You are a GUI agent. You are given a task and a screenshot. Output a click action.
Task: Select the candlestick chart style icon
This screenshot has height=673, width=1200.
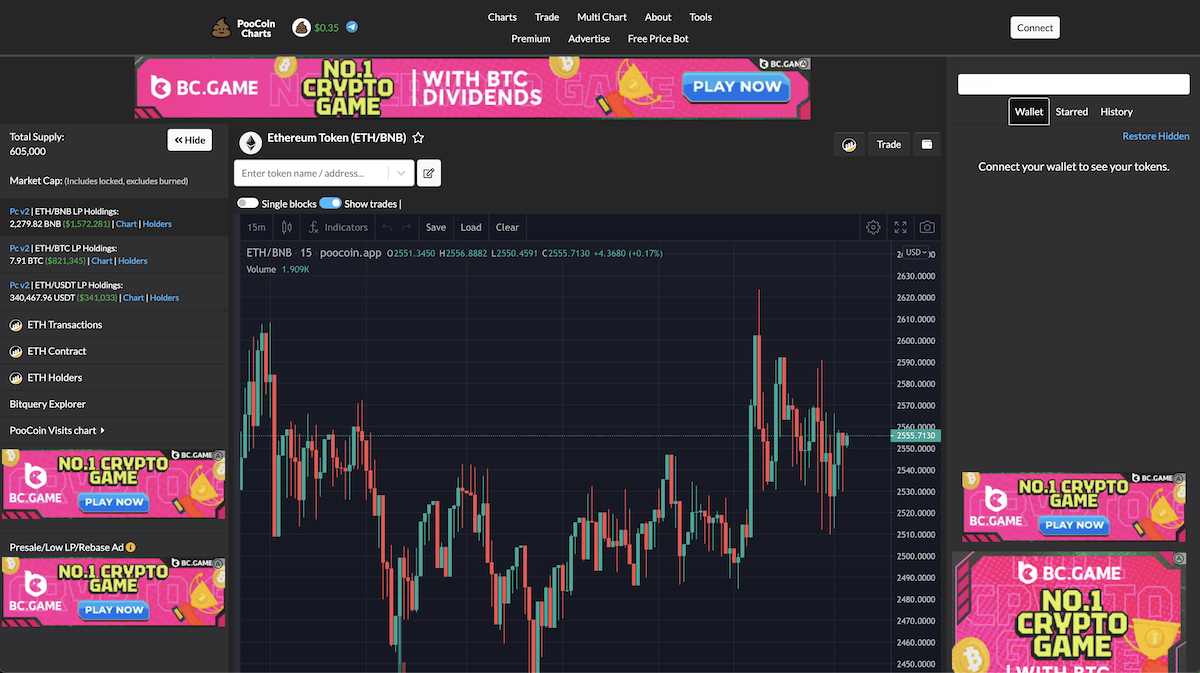287,227
